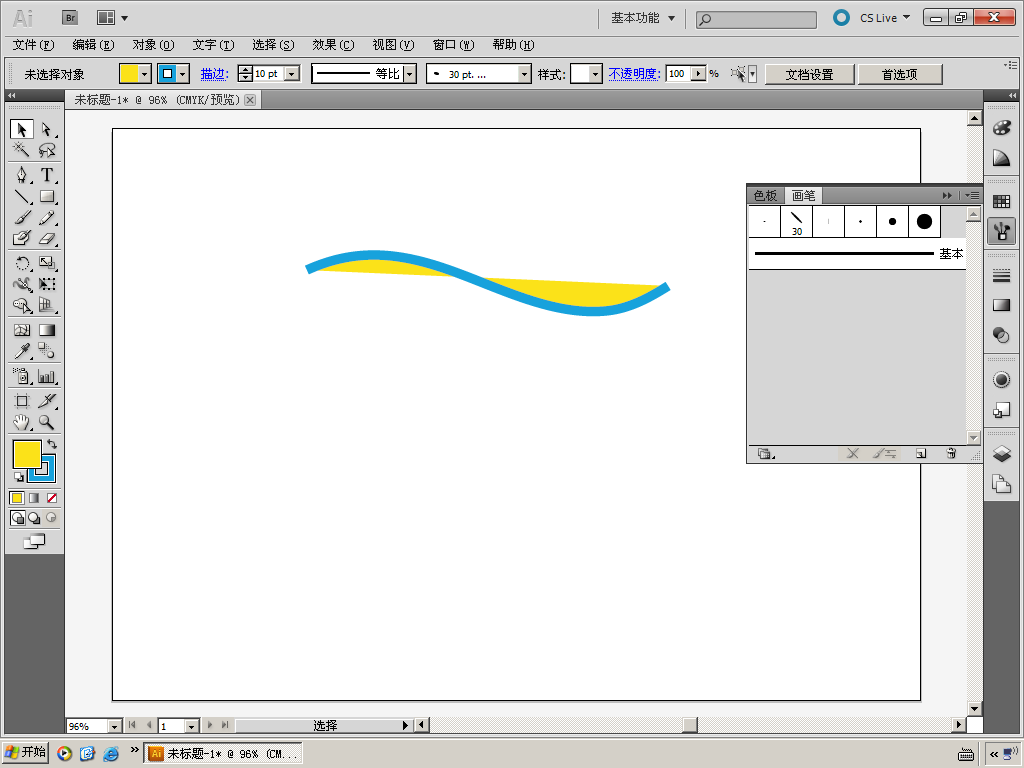This screenshot has height=768, width=1024.
Task: Open brush definition 30 pt dropdown
Action: [524, 74]
